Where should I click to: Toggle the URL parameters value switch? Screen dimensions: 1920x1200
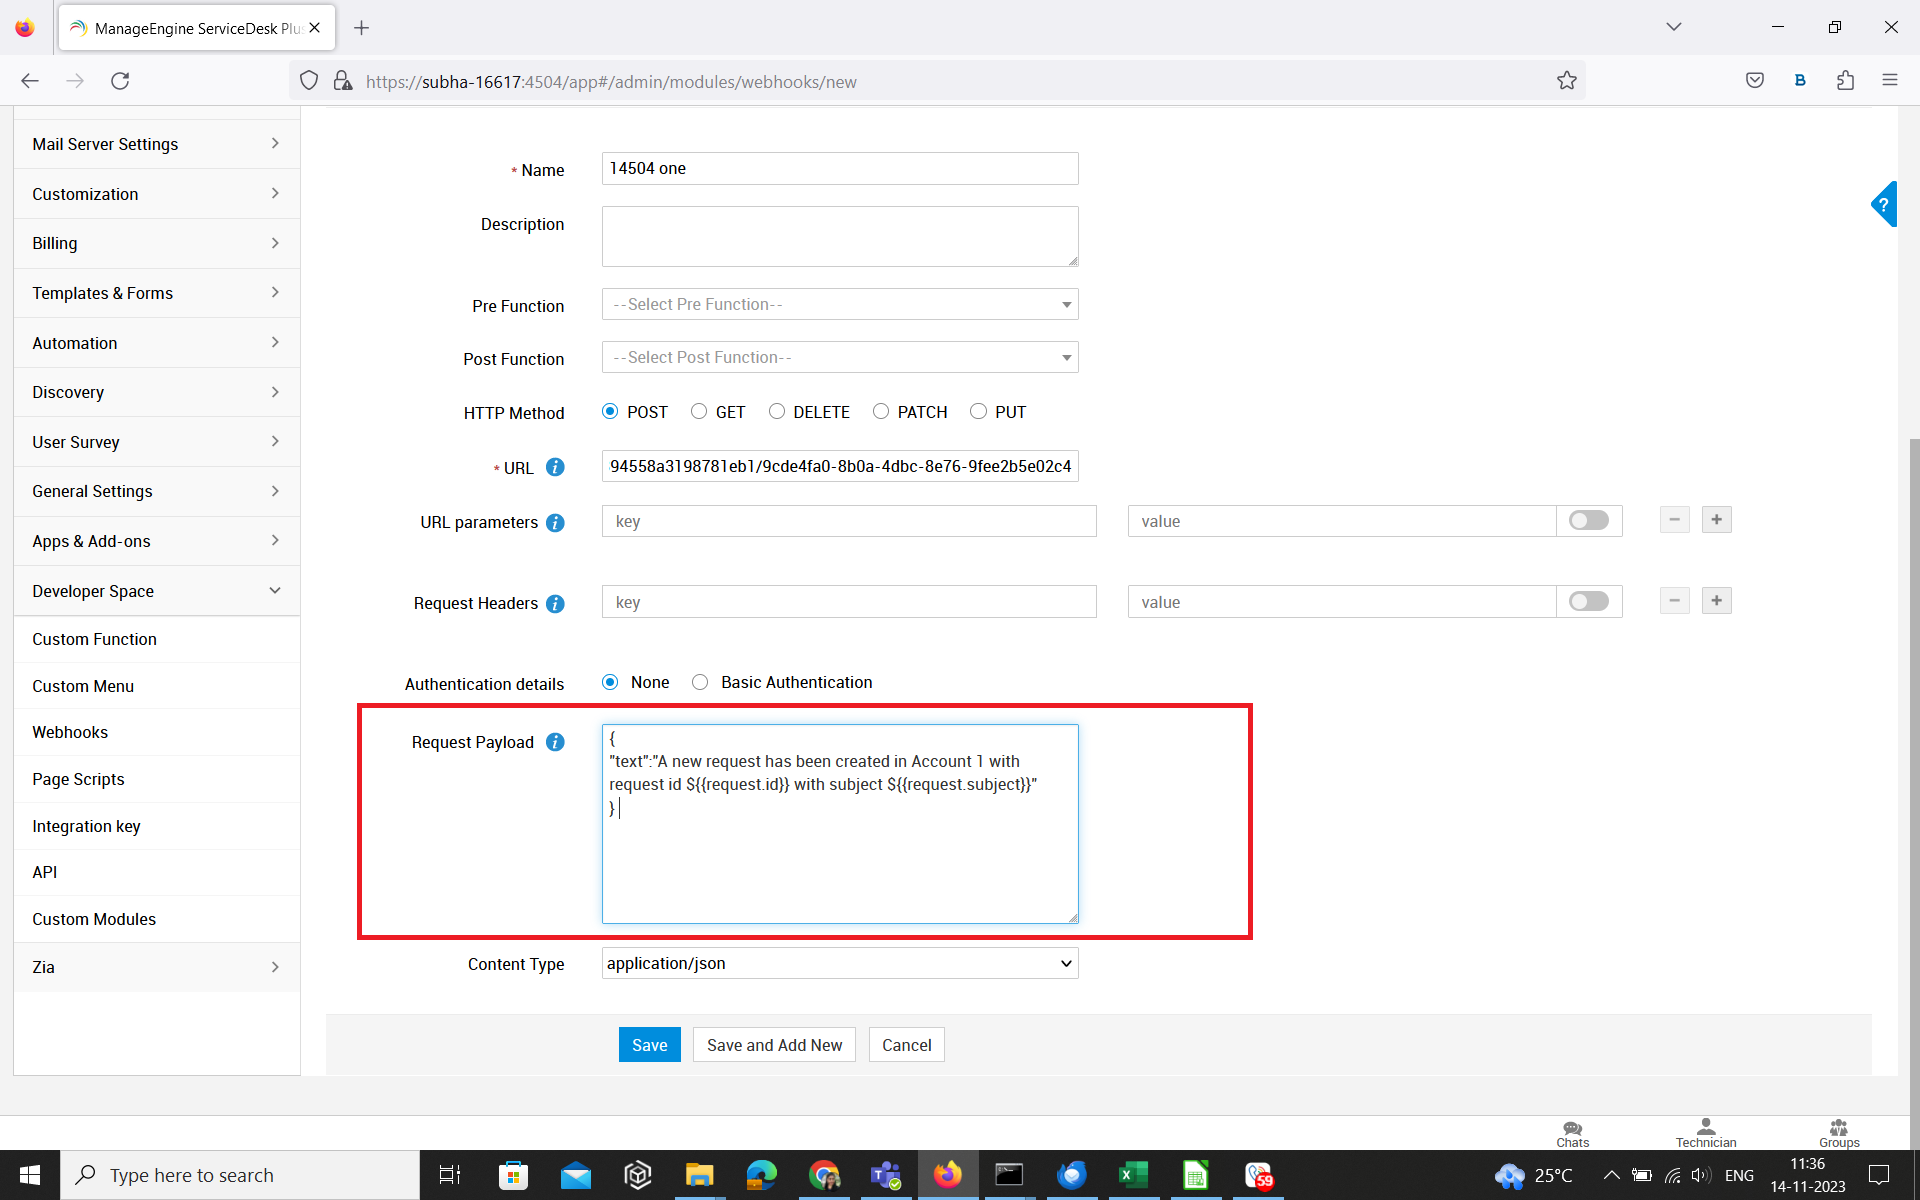[x=1588, y=521]
